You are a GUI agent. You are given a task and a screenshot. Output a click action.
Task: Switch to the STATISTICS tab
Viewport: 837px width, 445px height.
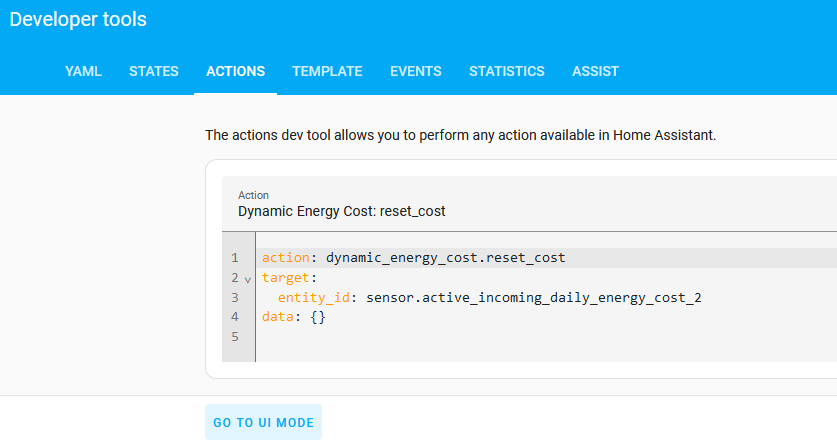coord(507,71)
